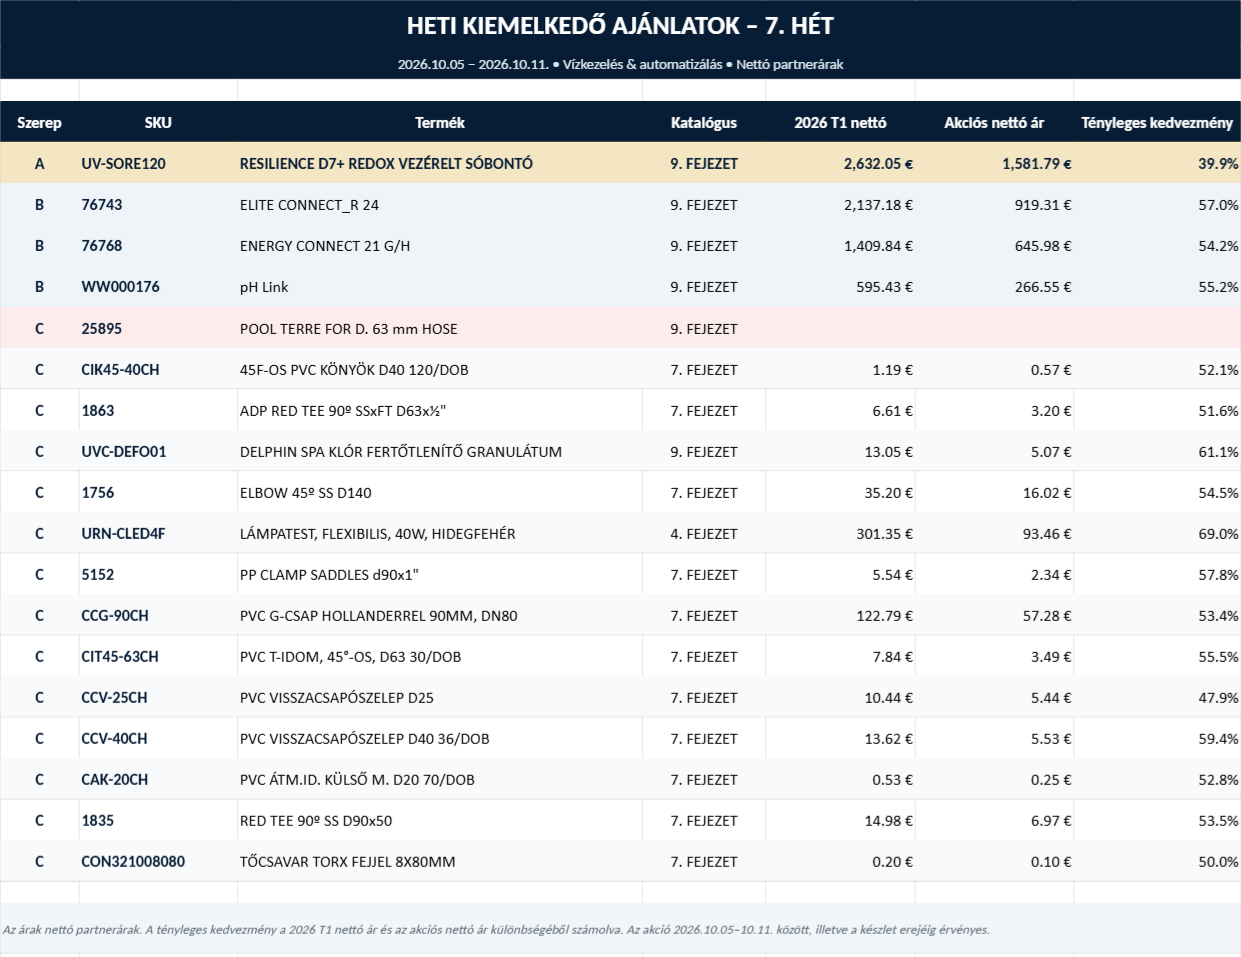Select the '2026 T1 nettó' header cell
This screenshot has height=957, width=1241.
840,123
